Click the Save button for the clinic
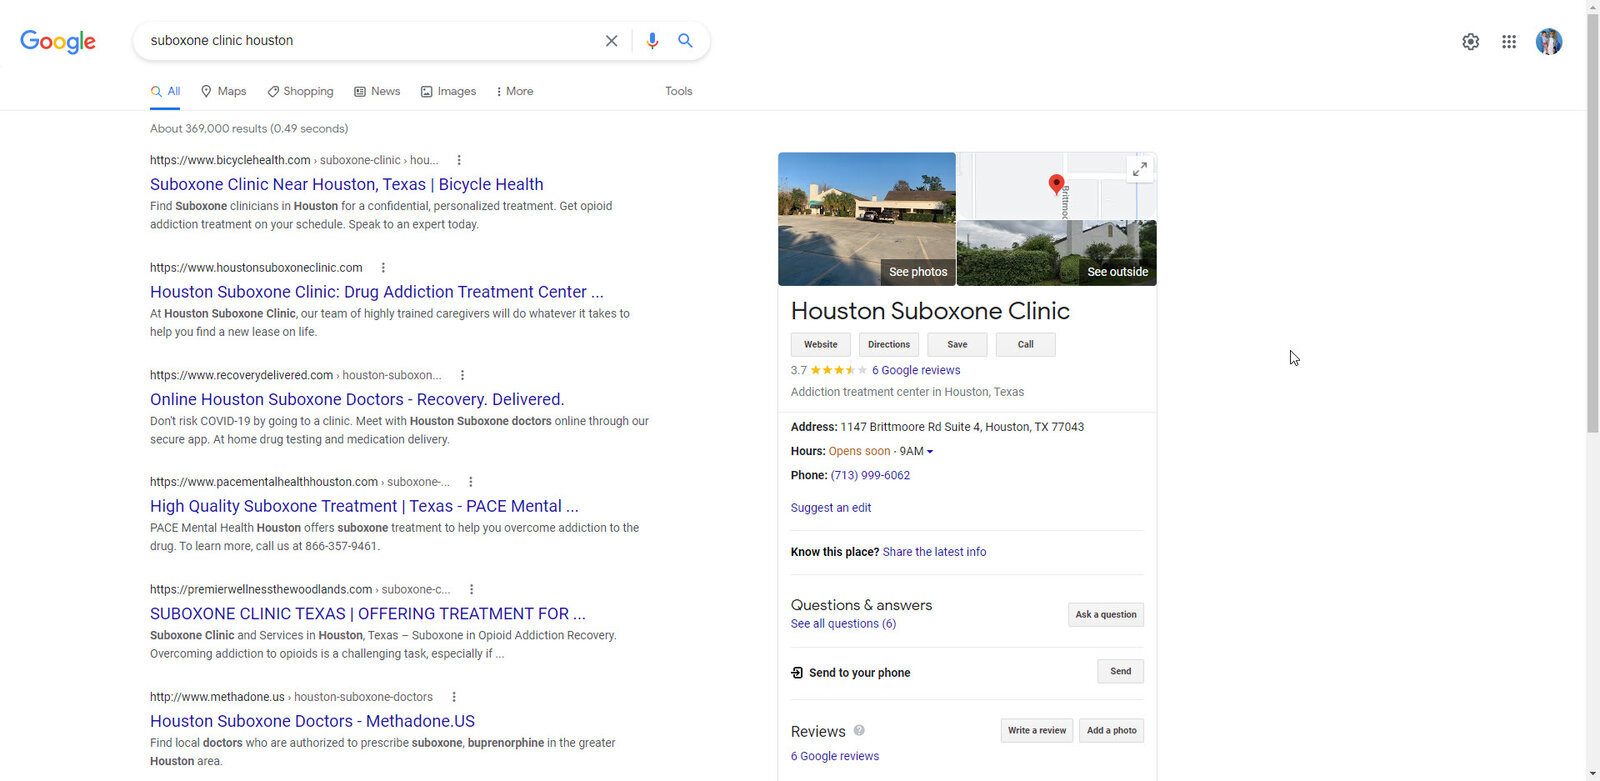 click(957, 344)
